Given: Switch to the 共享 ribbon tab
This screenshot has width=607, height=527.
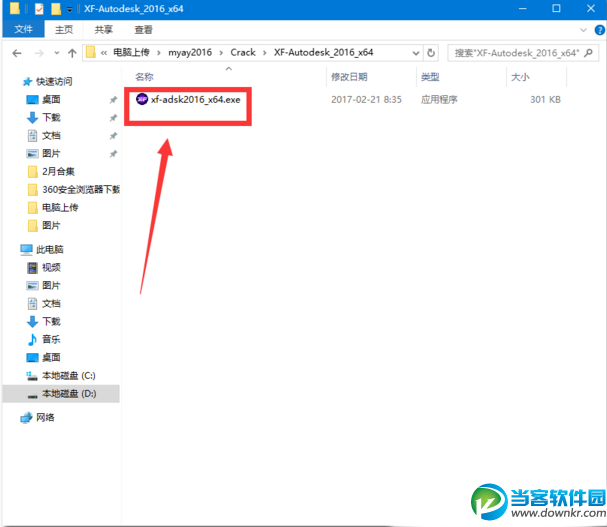Looking at the screenshot, I should (x=103, y=29).
